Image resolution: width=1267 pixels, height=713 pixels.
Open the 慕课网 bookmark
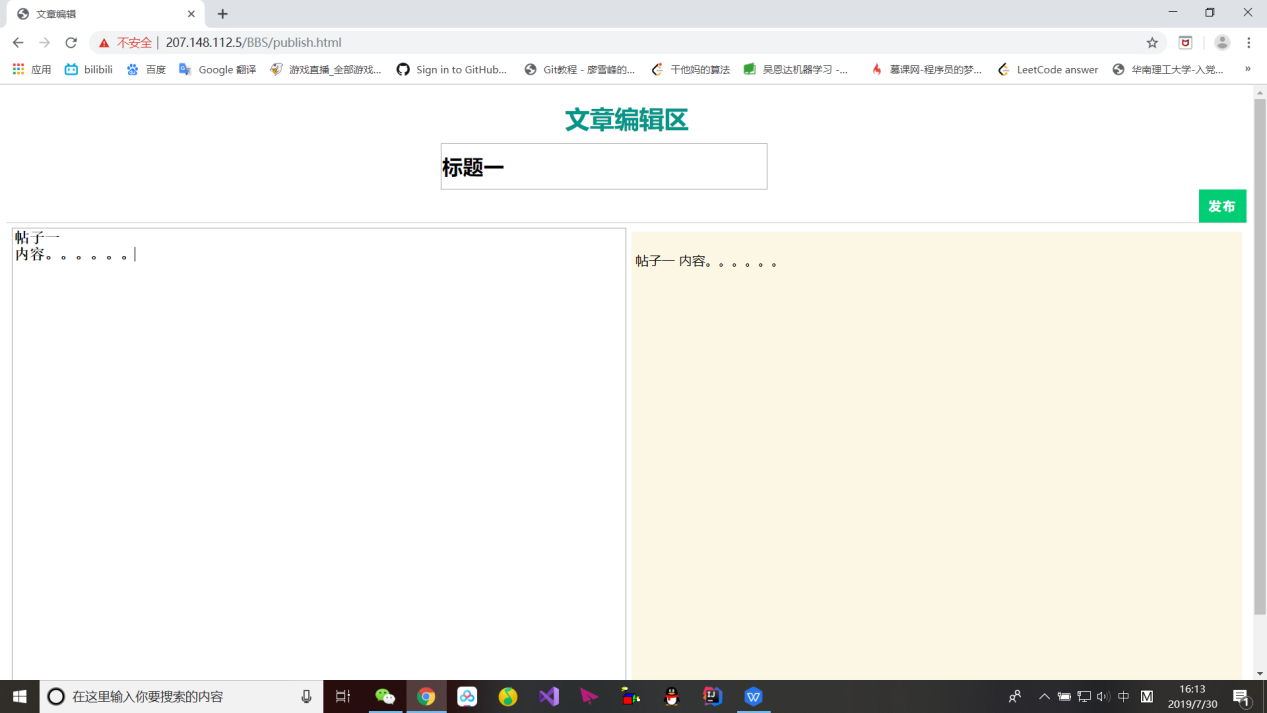pyautogui.click(x=926, y=70)
